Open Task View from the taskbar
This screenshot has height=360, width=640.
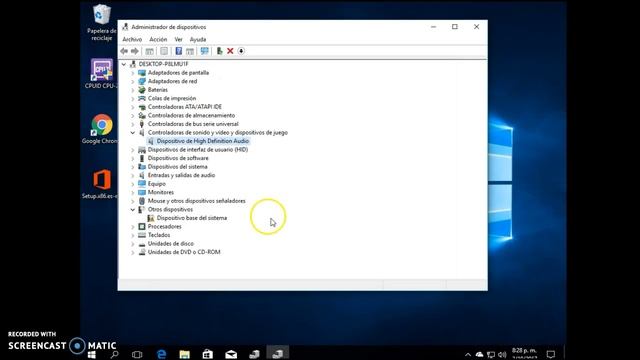tap(137, 354)
